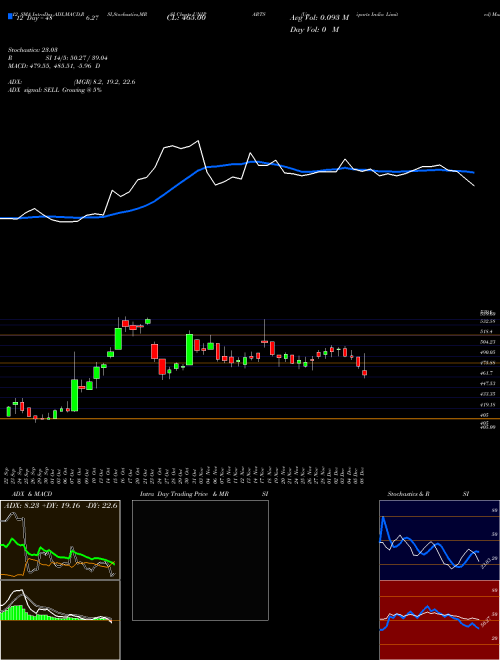Click the MACD histogram chart thumbnail

[60, 620]
